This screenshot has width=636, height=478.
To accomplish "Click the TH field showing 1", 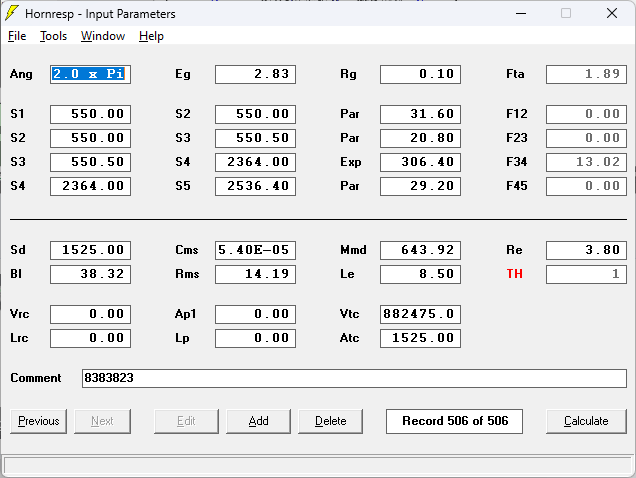I will pyautogui.click(x=586, y=274).
